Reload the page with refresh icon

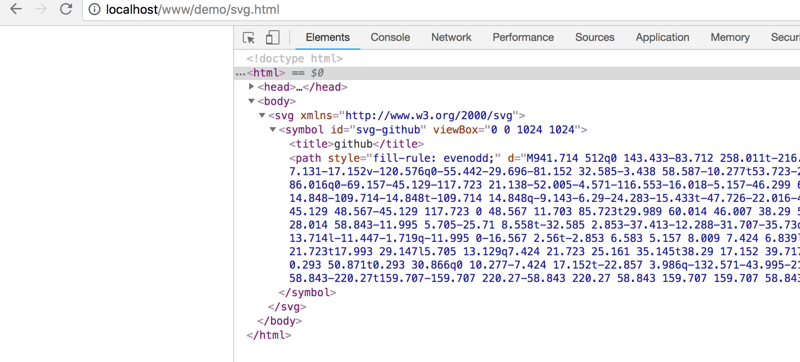[66, 9]
